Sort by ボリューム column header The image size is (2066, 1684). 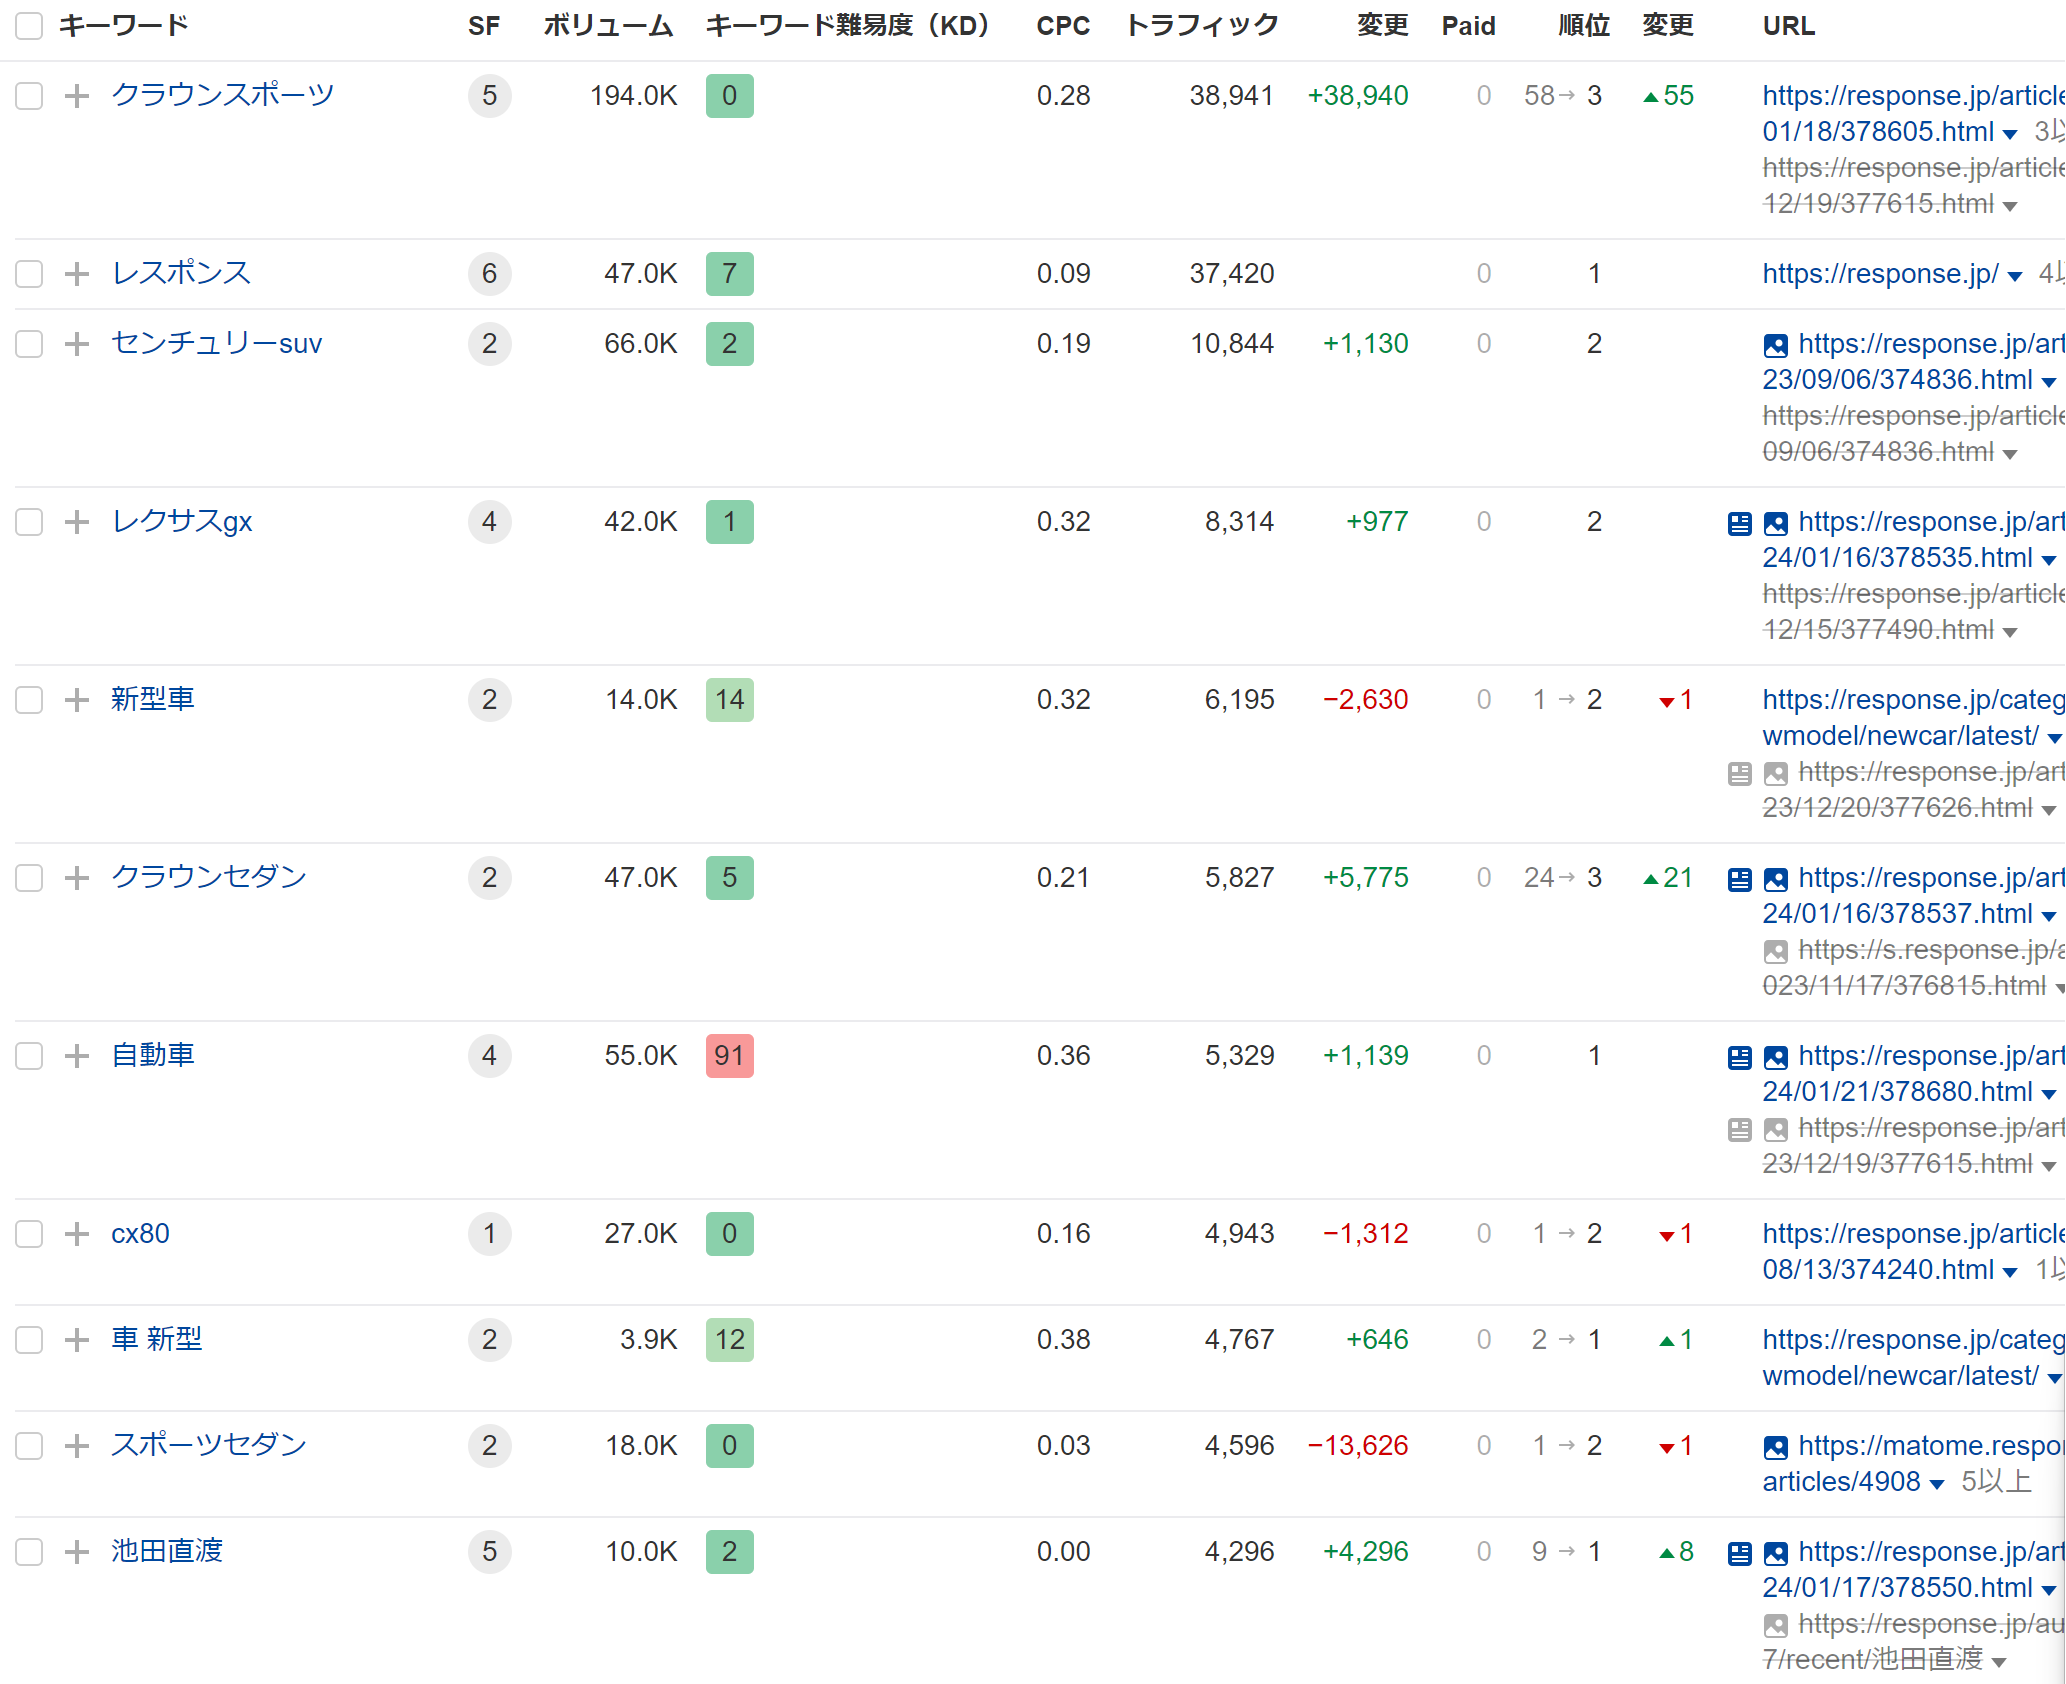(607, 26)
